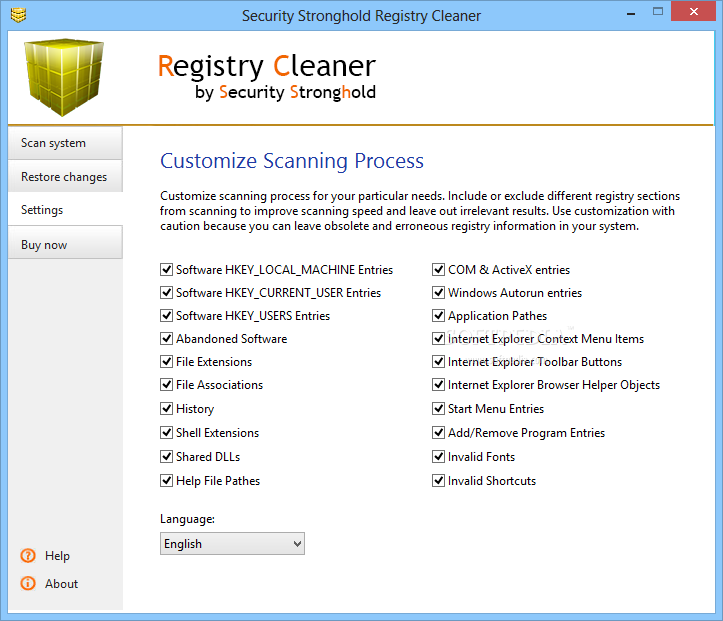Image resolution: width=723 pixels, height=621 pixels.
Task: Toggle the Application Pathes checkbox
Action: click(439, 315)
